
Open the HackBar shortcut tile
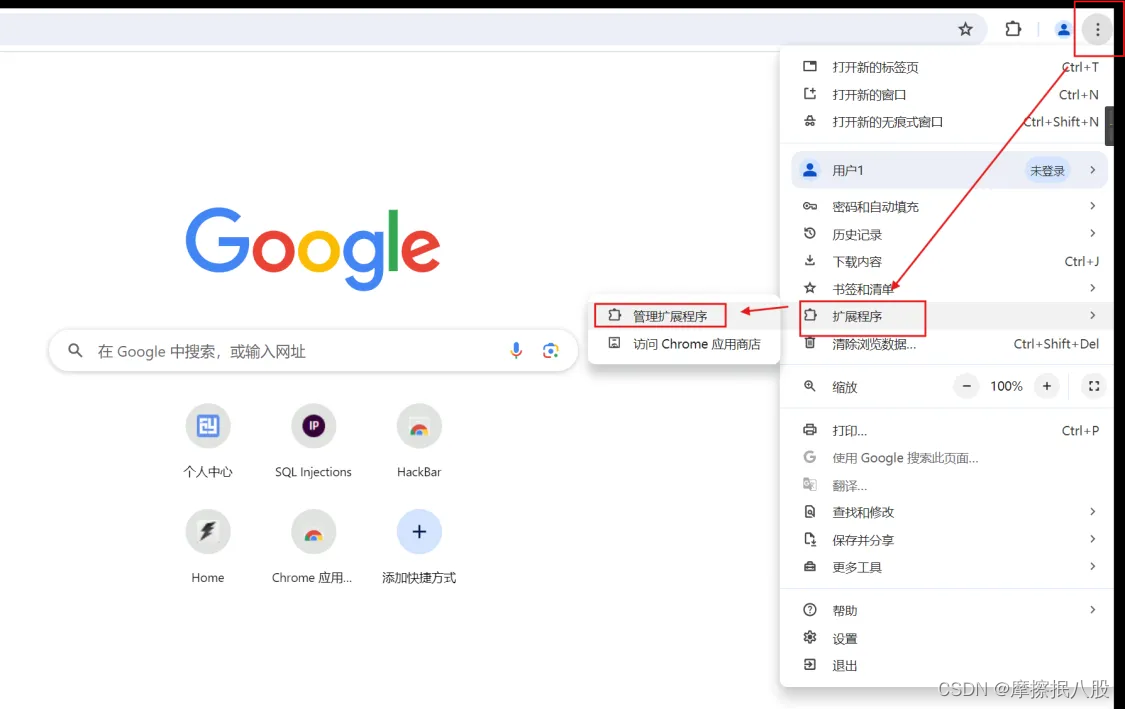point(419,441)
